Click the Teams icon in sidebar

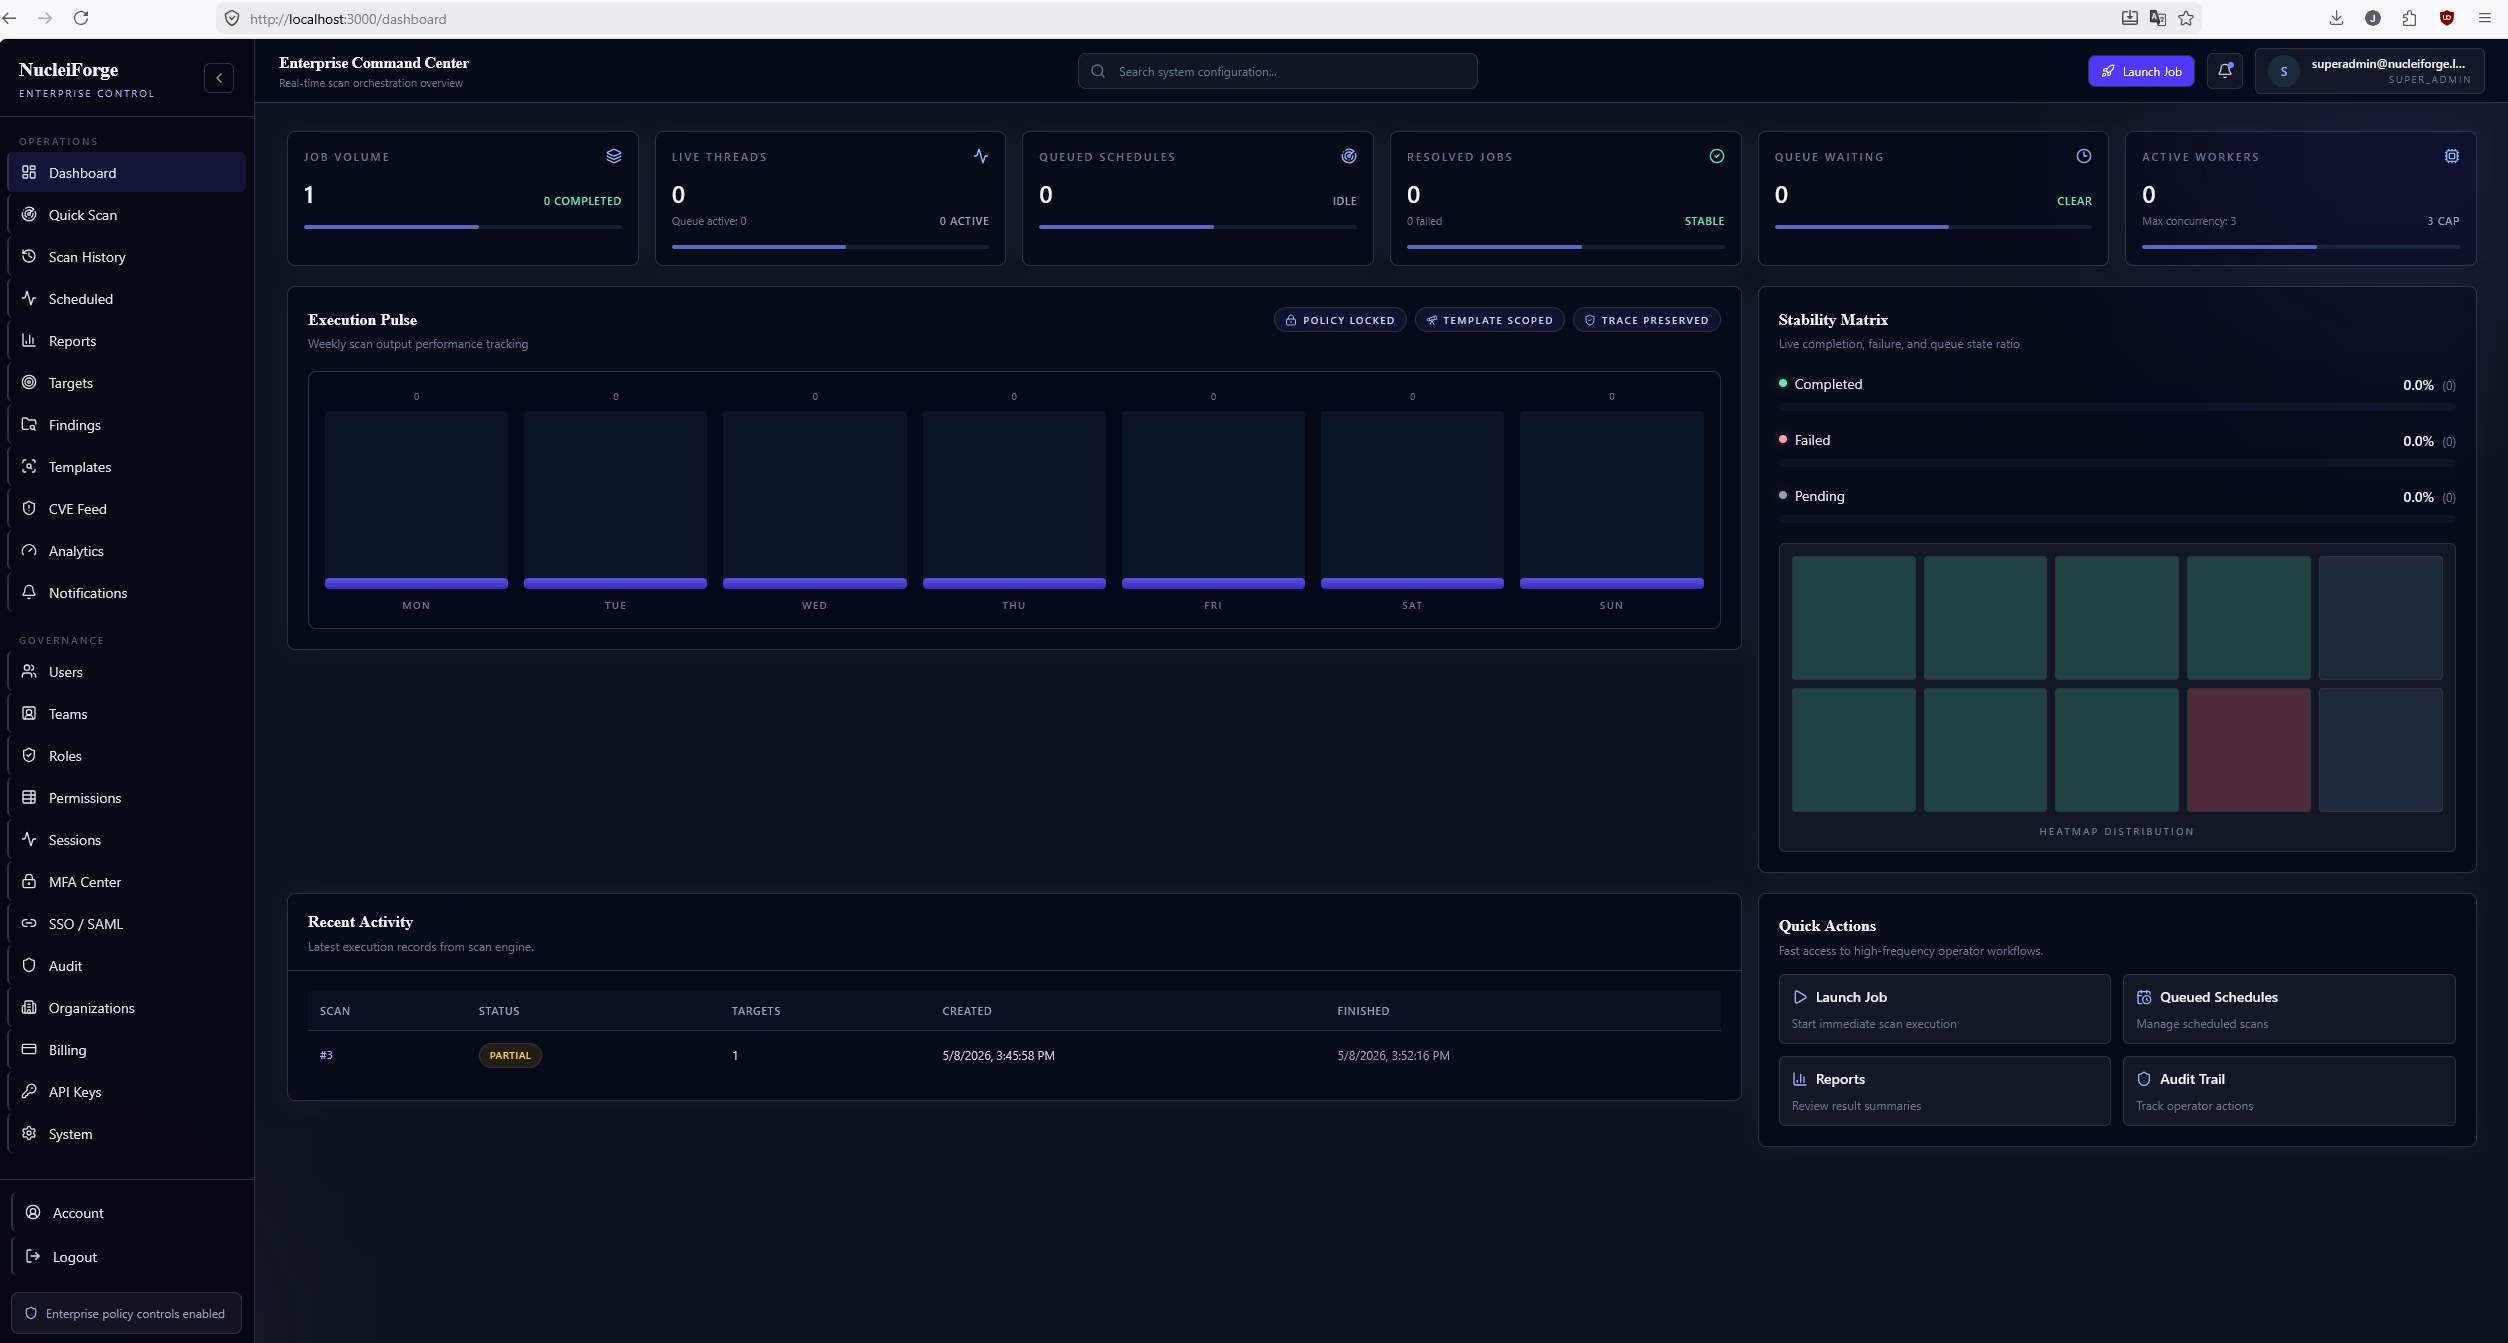pyautogui.click(x=29, y=713)
